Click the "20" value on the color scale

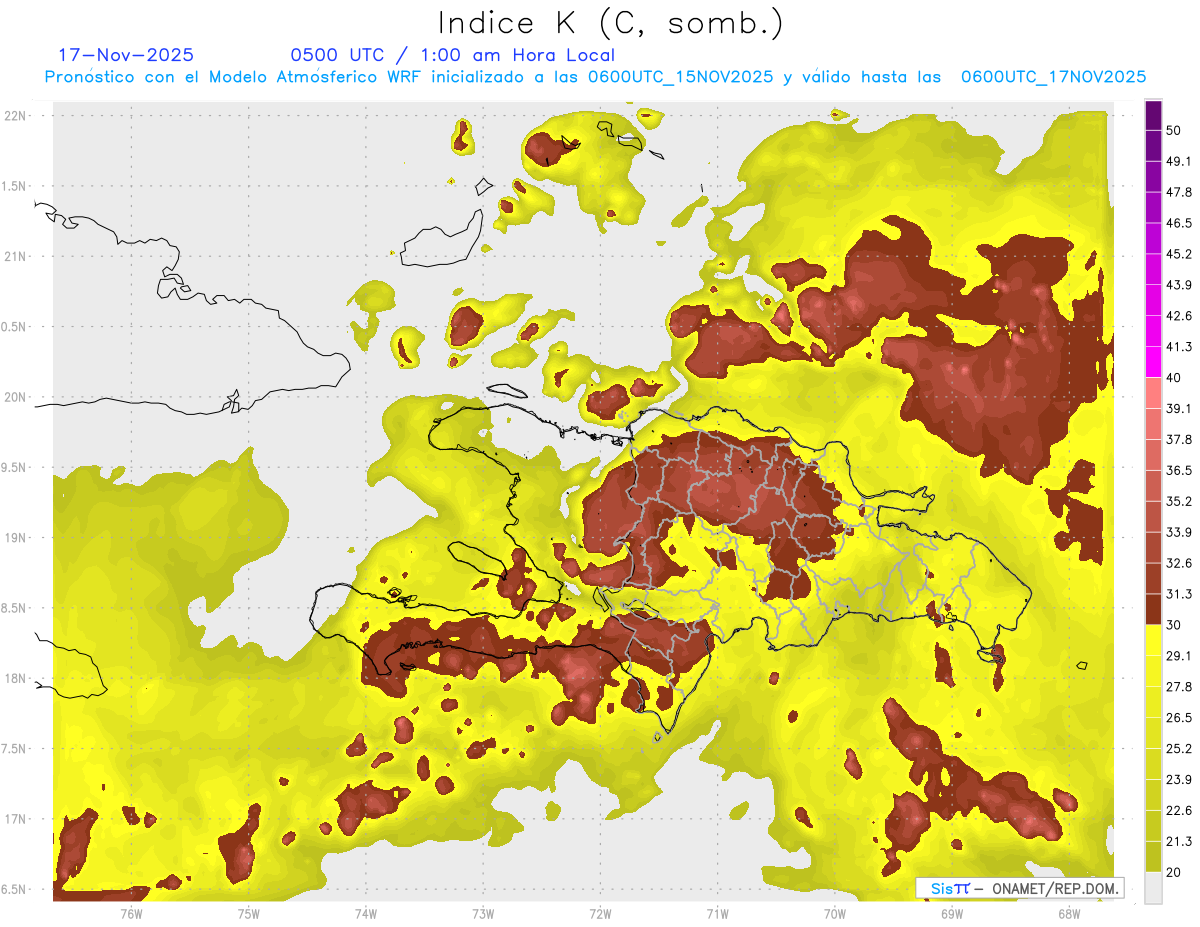point(1174,872)
